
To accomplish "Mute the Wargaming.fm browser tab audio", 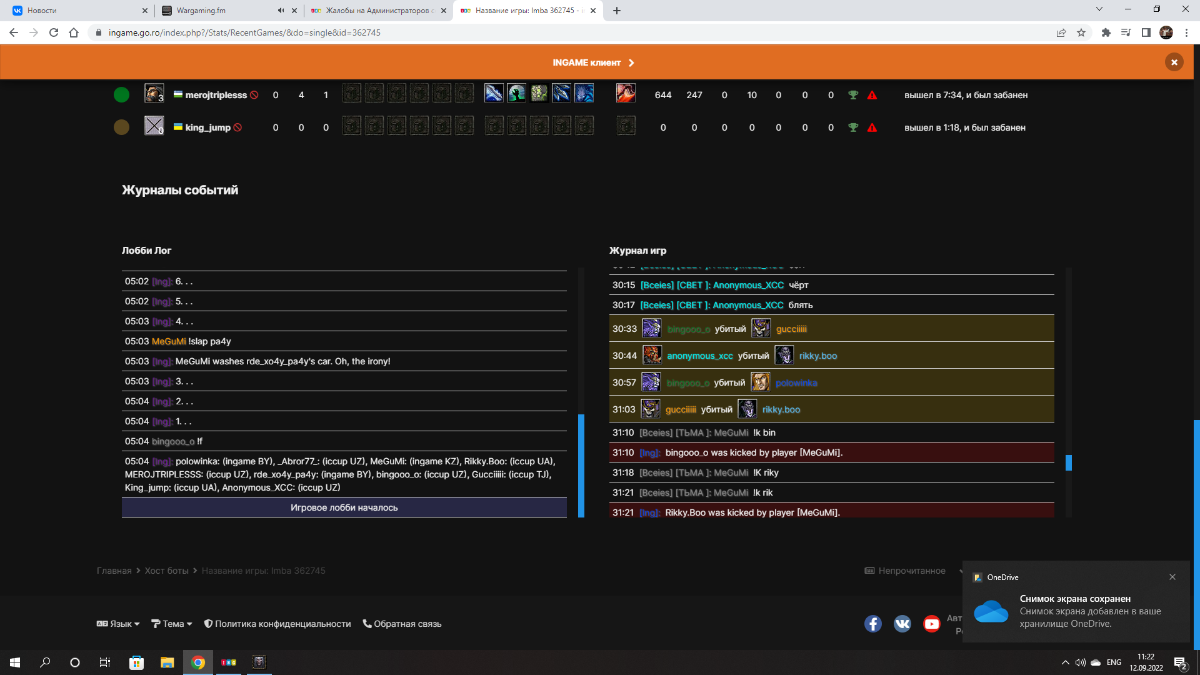I will pos(280,11).
